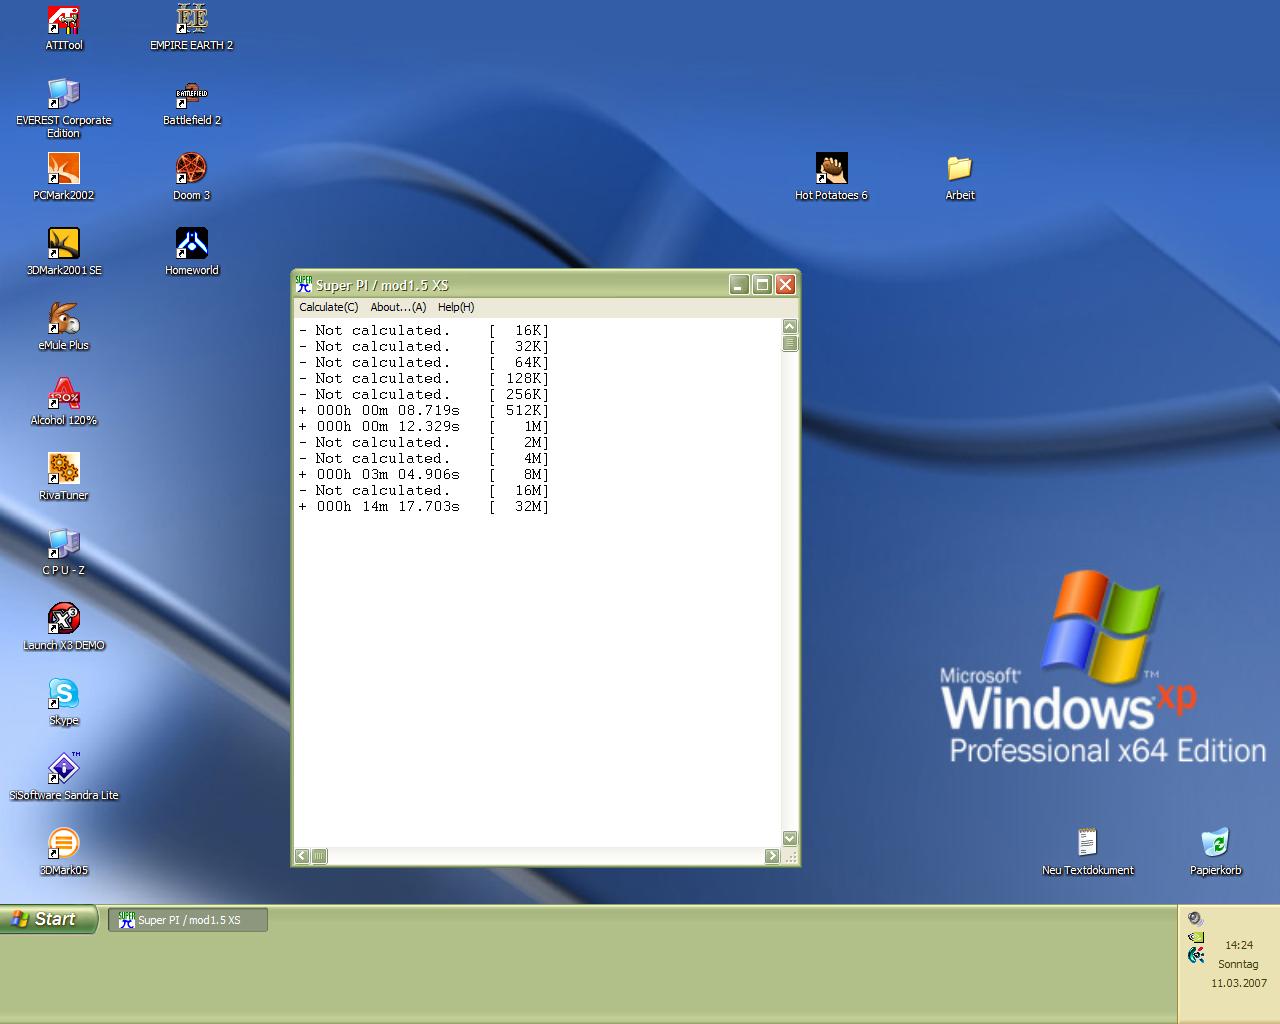
Task: Click the 3DMark2001 SE icon
Action: pos(64,244)
